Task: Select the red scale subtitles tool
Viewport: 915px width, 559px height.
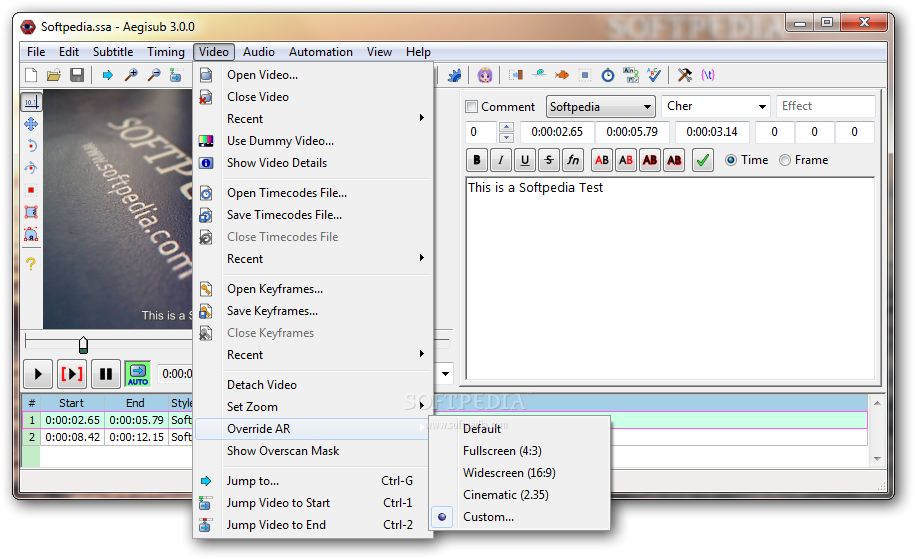Action: pyautogui.click(x=31, y=190)
